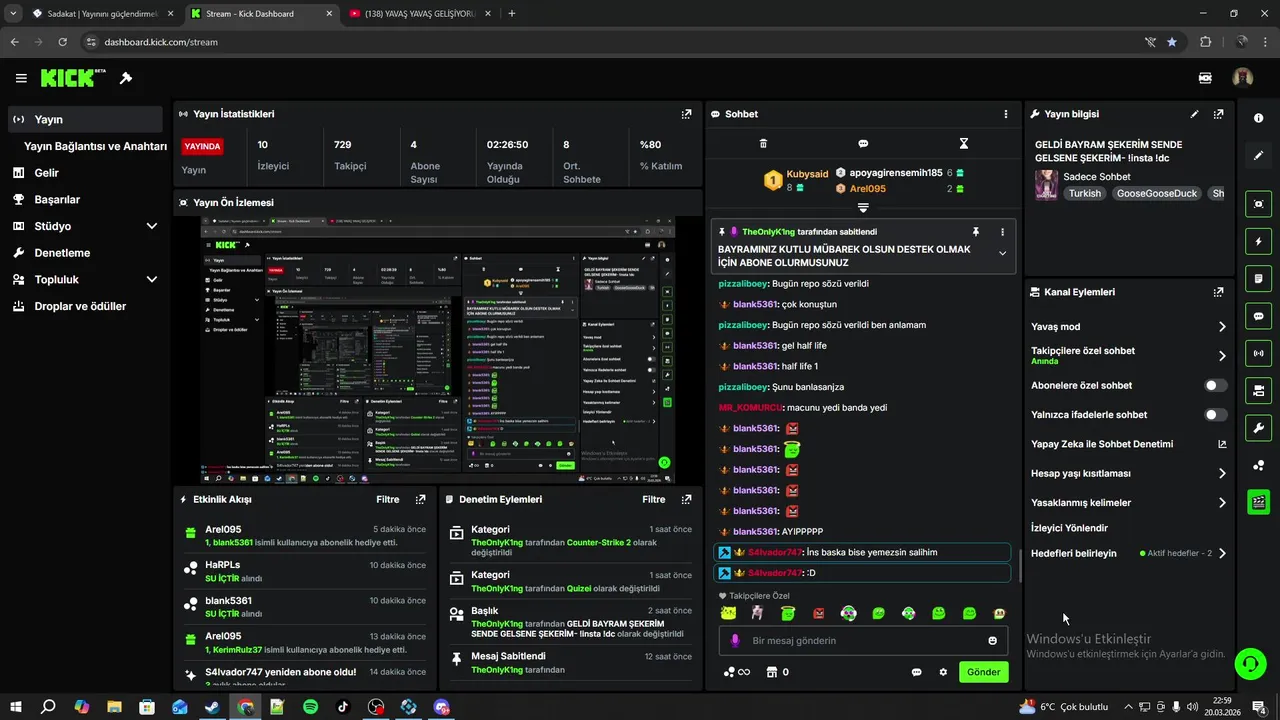The height and width of the screenshot is (720, 1280).
Task: Click the info icon in right sidebar
Action: coord(1258,118)
